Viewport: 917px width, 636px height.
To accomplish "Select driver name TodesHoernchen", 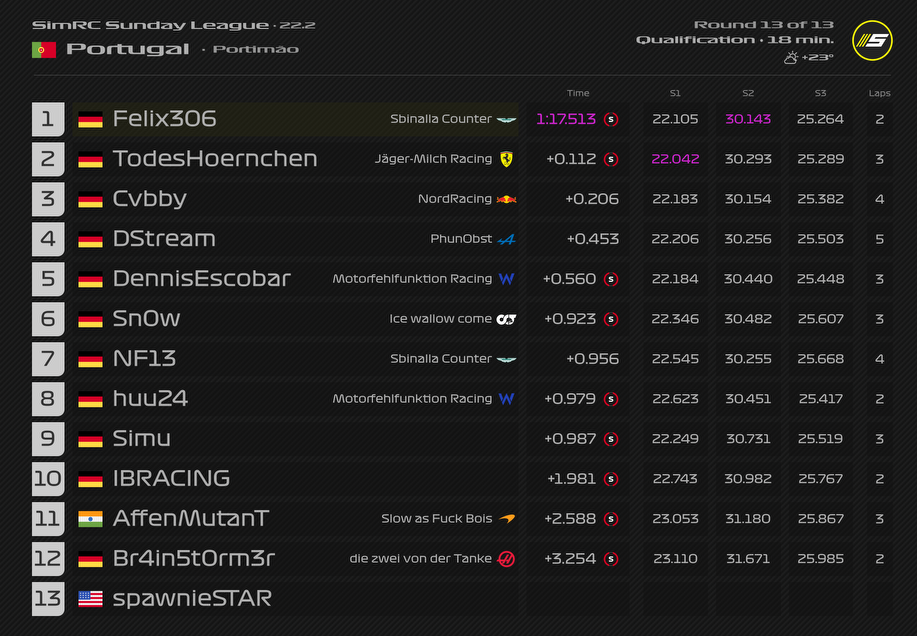I will coord(215,159).
